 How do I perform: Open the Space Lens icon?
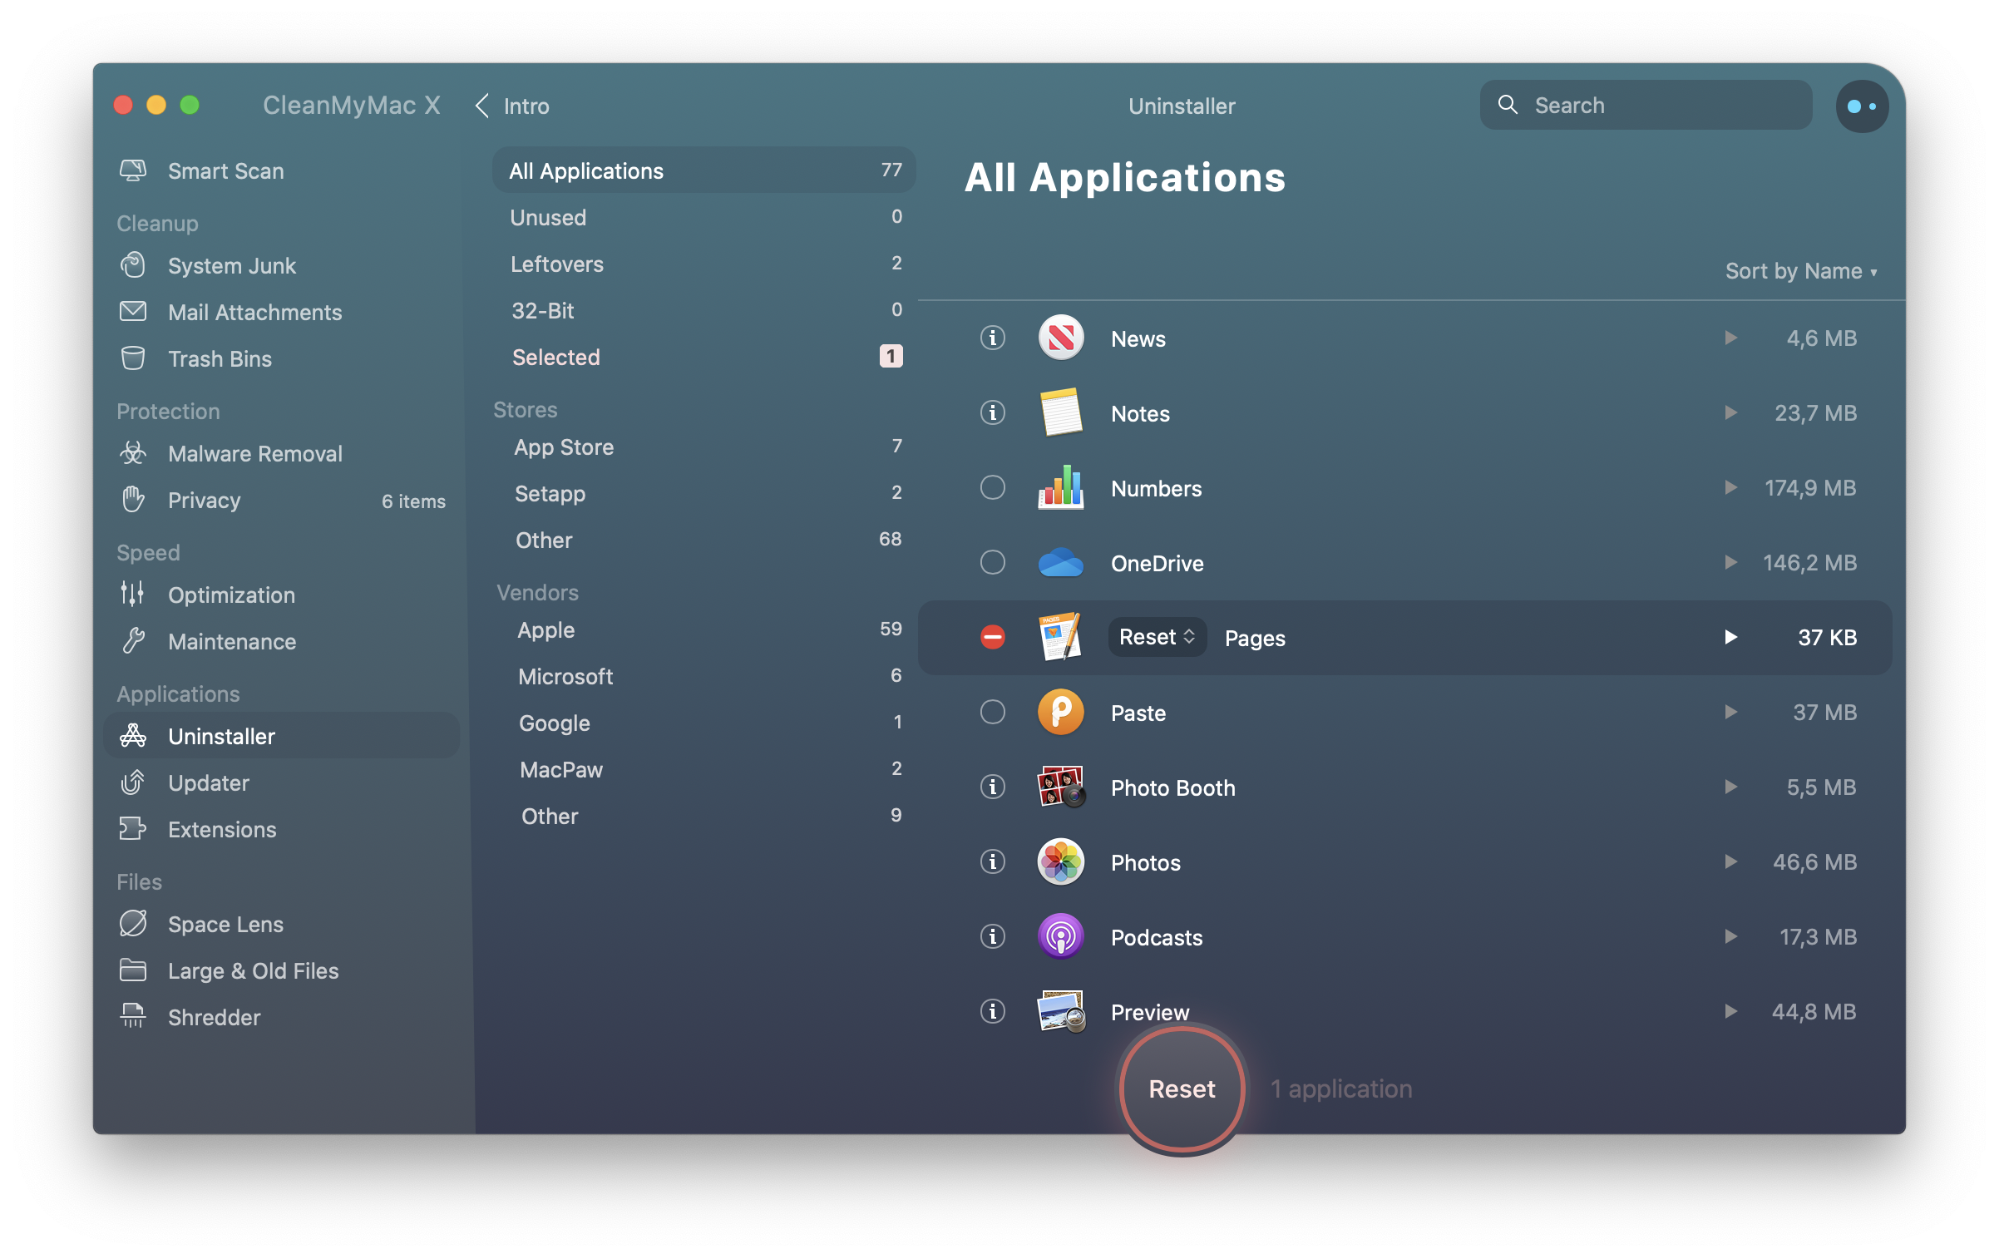(x=133, y=923)
